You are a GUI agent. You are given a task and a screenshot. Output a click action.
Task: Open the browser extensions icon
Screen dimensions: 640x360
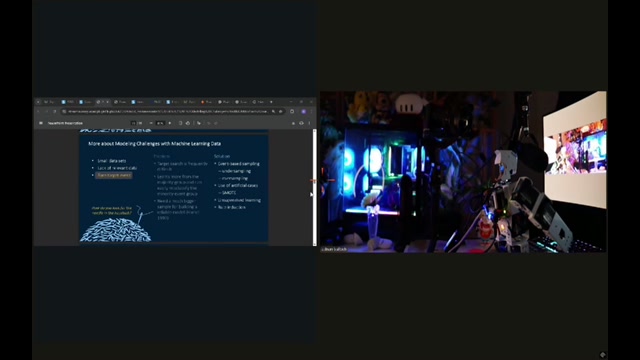click(x=292, y=111)
